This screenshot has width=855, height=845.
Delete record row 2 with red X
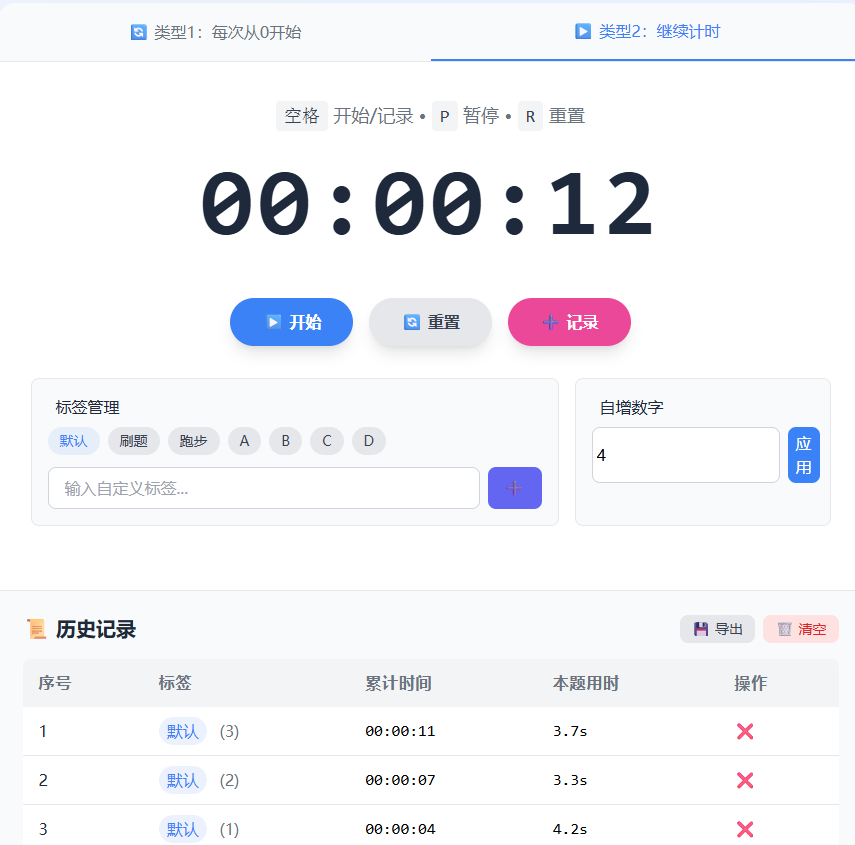click(x=745, y=780)
